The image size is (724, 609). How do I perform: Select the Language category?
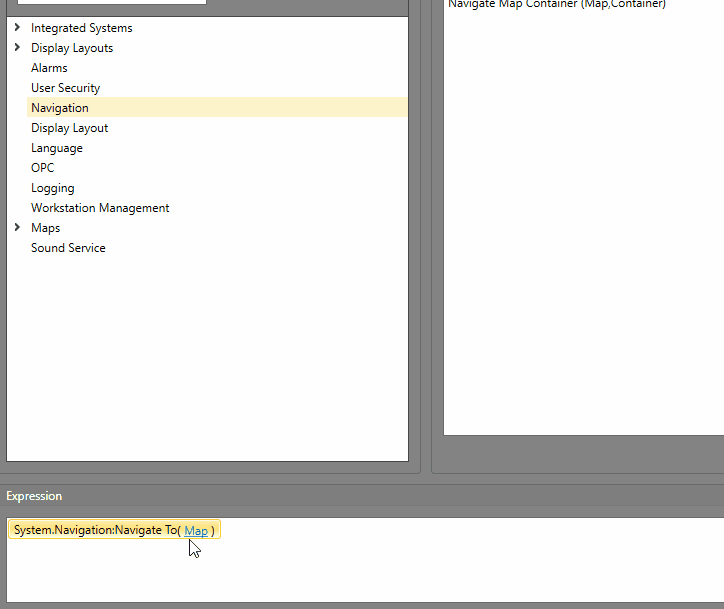pyautogui.click(x=57, y=148)
